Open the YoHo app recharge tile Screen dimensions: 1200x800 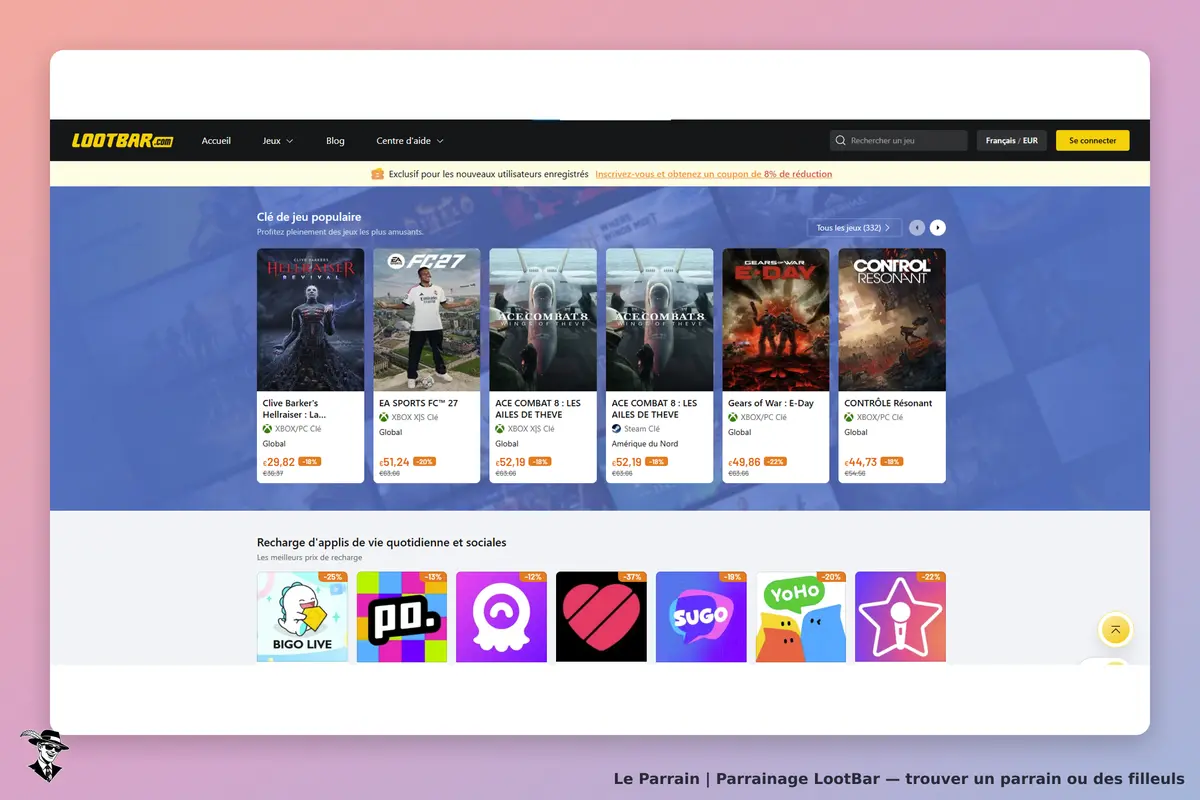(801, 617)
